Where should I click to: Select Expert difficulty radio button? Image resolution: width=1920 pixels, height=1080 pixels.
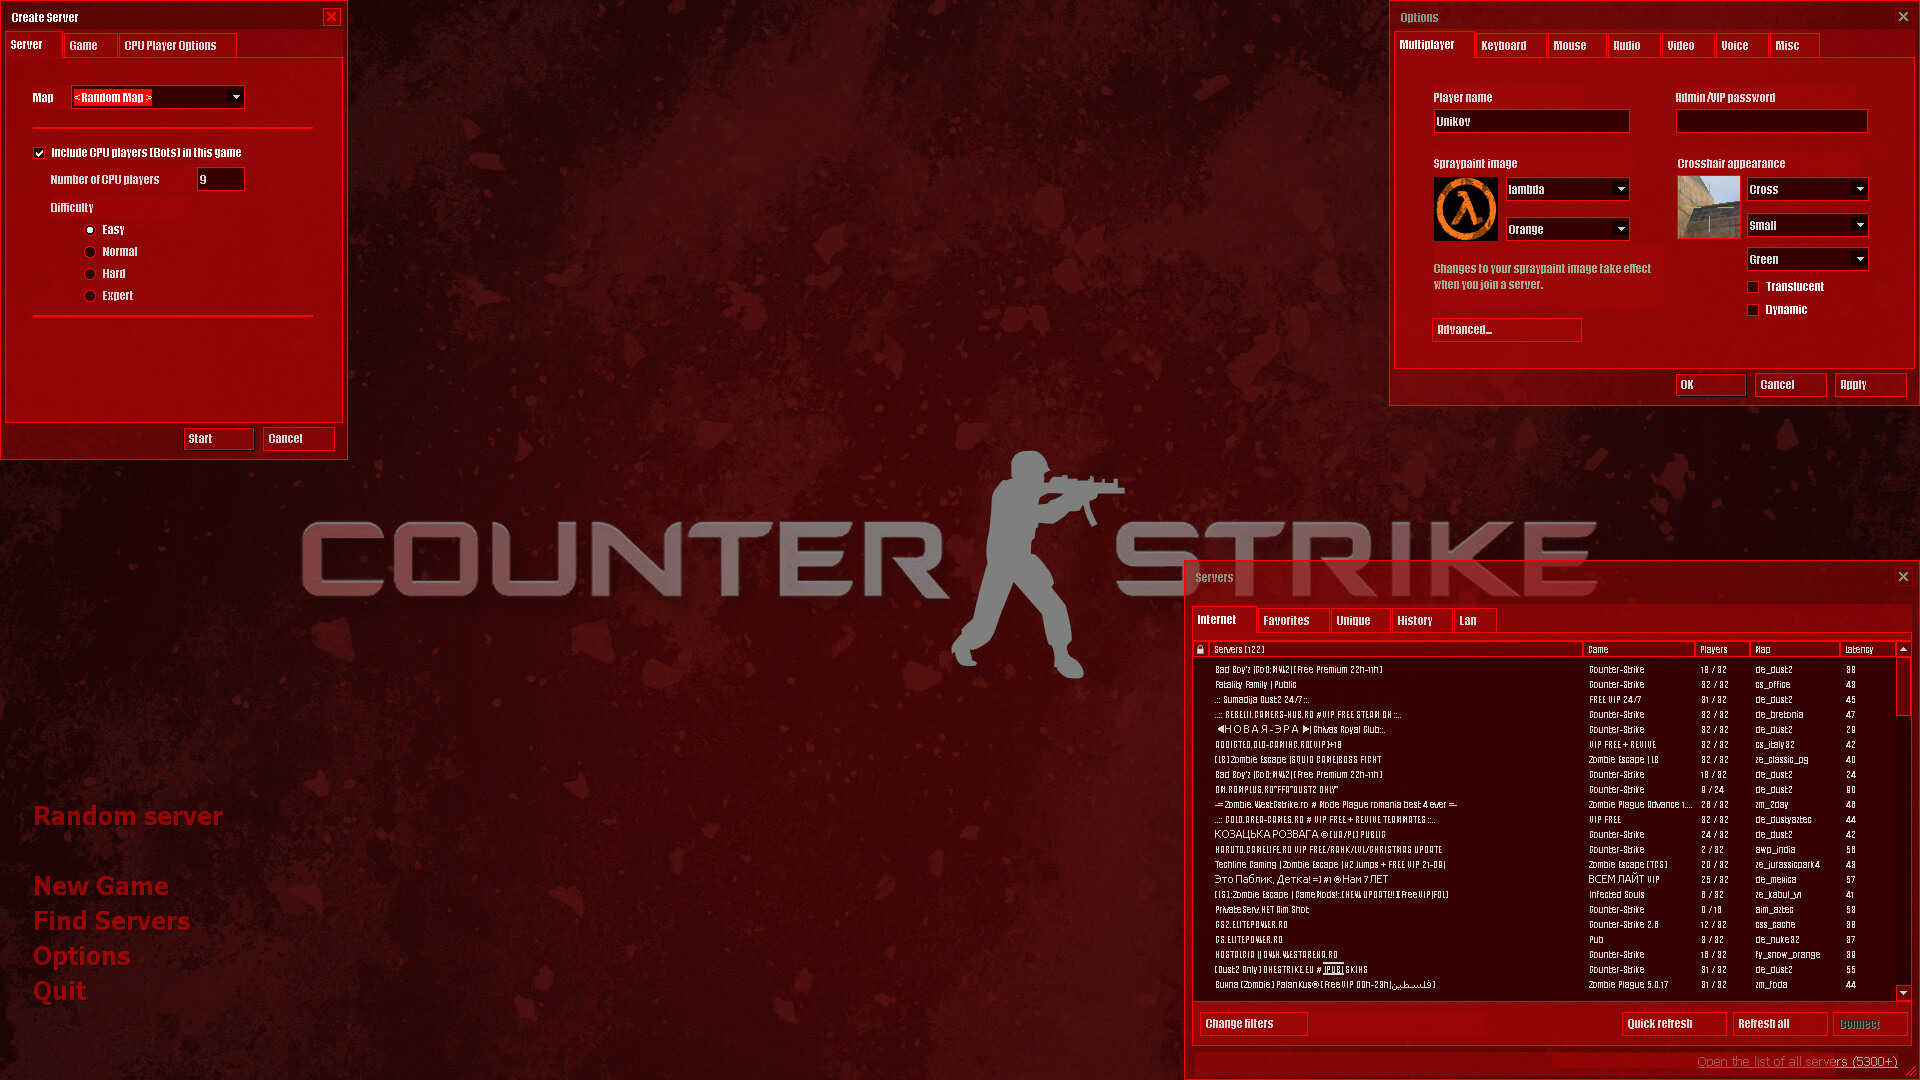[90, 296]
